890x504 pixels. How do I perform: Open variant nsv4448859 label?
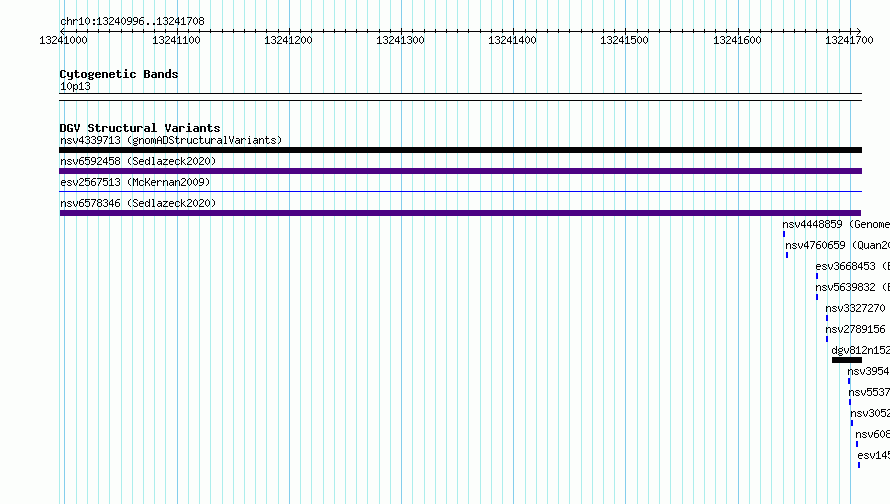[836, 224]
